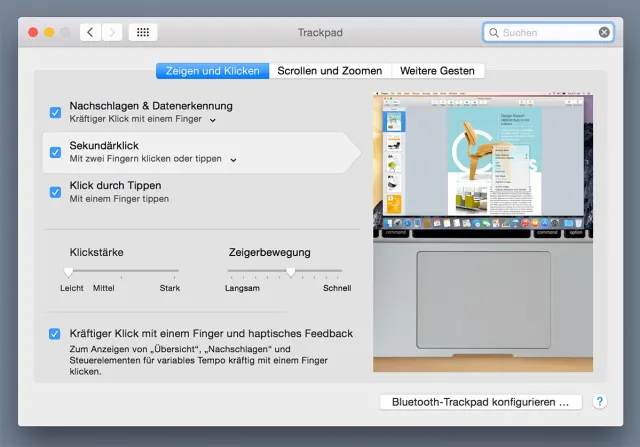The image size is (640, 447).
Task: Switch to Scrollen und Zoomen tab
Action: (x=329, y=71)
